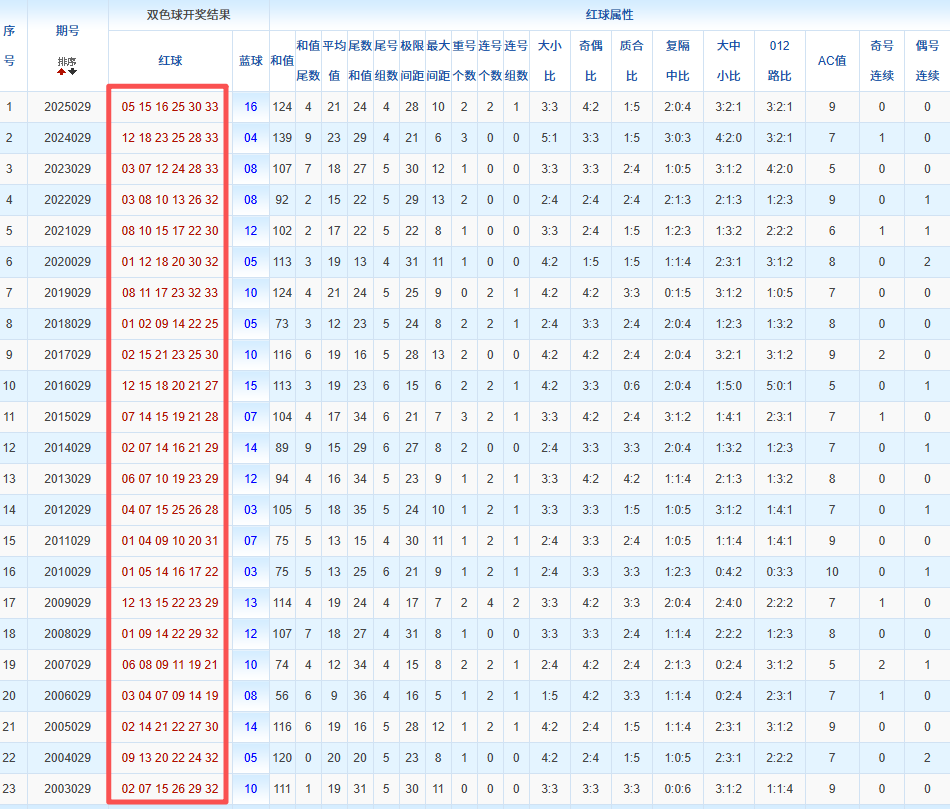Click the 平均值 column header
Viewport: 950px width, 809px height.
334,61
